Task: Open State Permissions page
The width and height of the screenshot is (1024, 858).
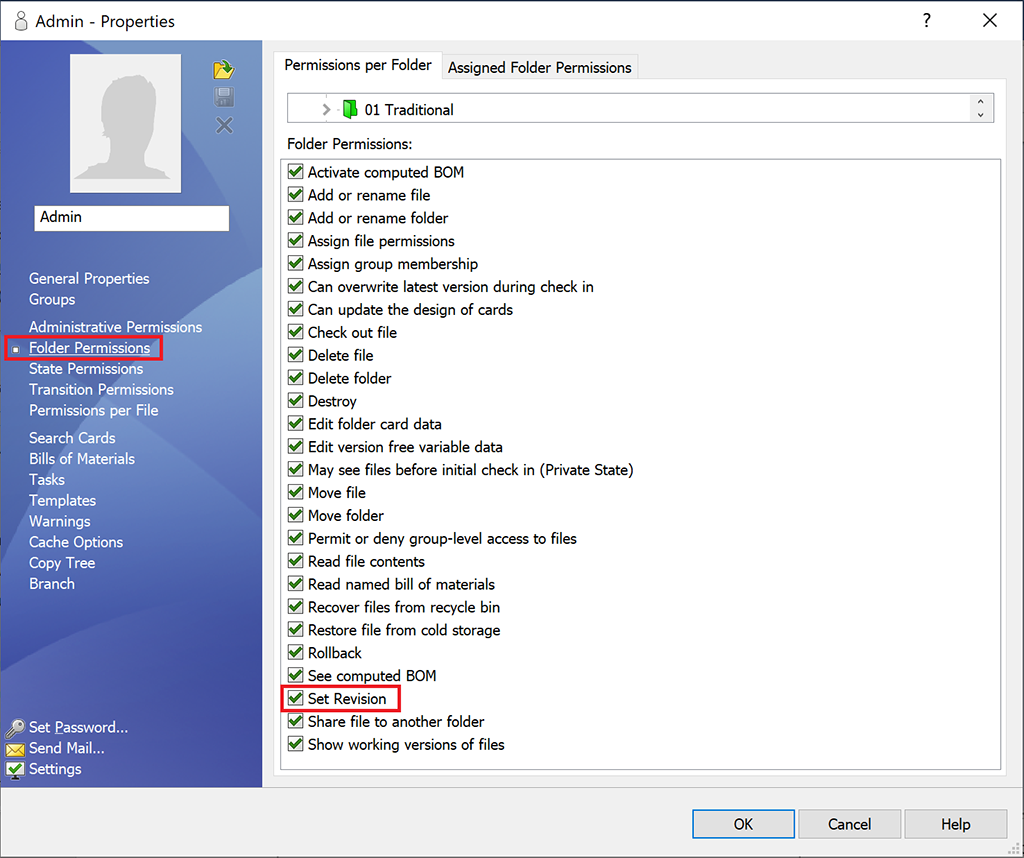Action: pos(86,368)
